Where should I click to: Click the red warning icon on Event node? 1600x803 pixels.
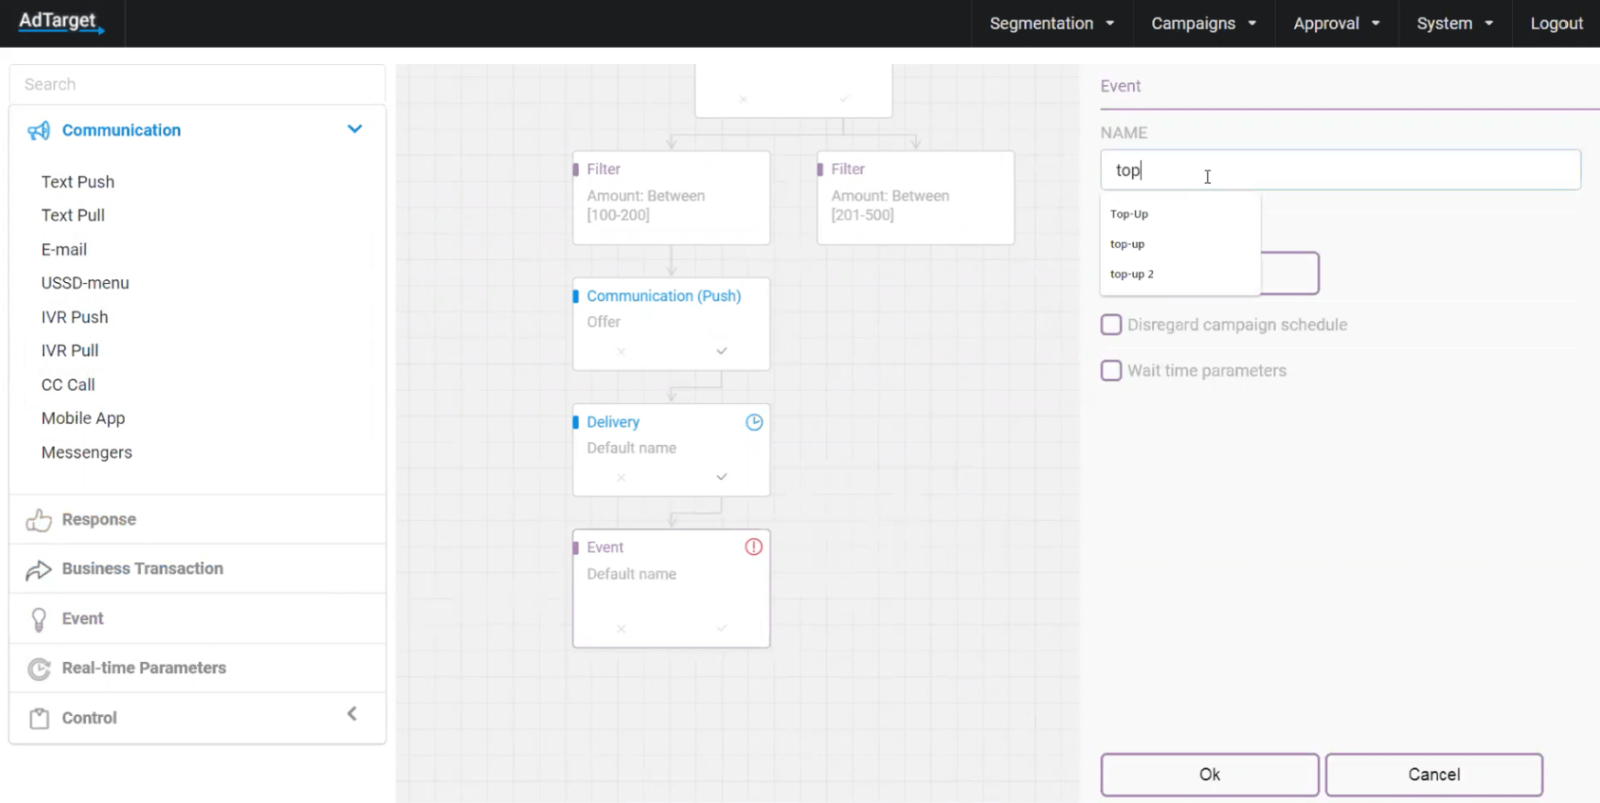pos(754,547)
